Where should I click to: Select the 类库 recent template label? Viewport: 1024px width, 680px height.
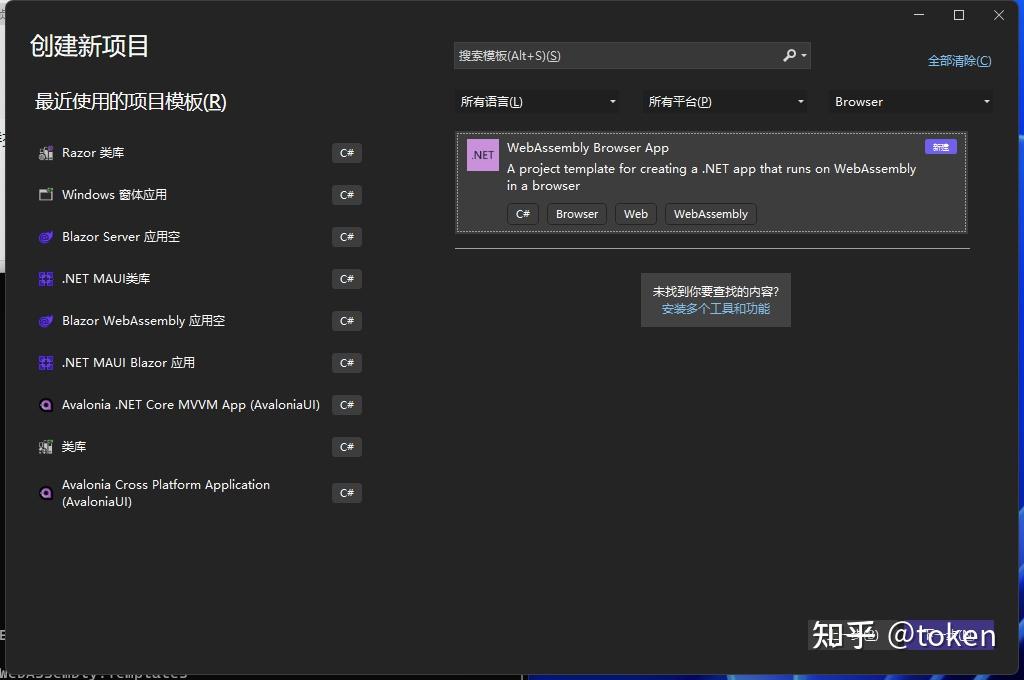tap(74, 447)
